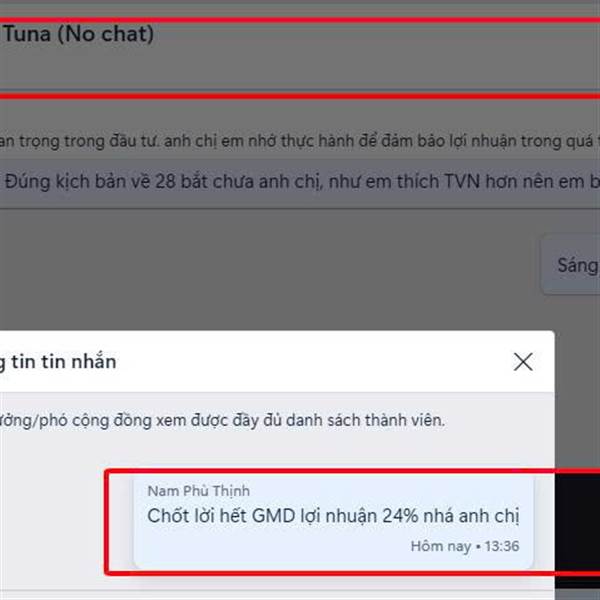This screenshot has height=600, width=600.
Task: Open the Tuna (No chat) group title
Action: point(79,34)
